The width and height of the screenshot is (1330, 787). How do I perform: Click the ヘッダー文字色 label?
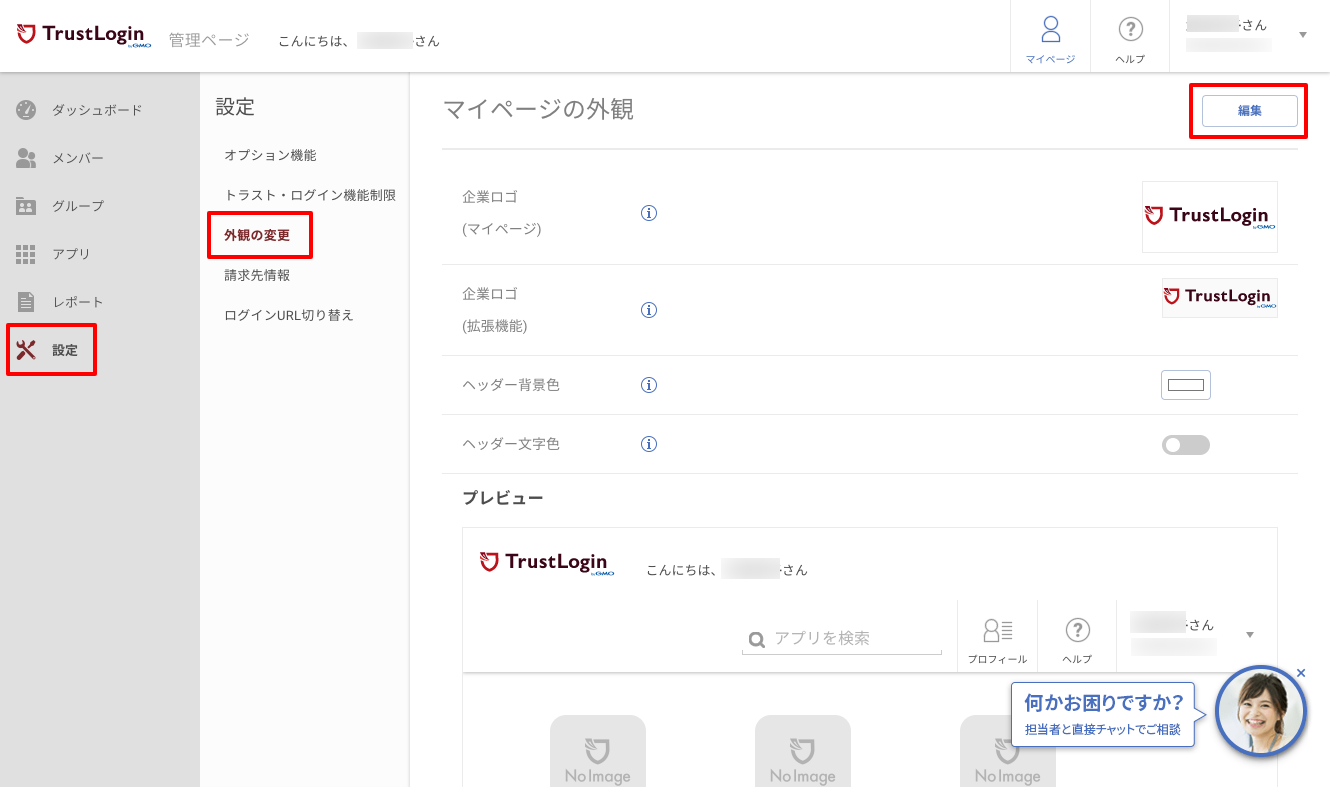[511, 444]
